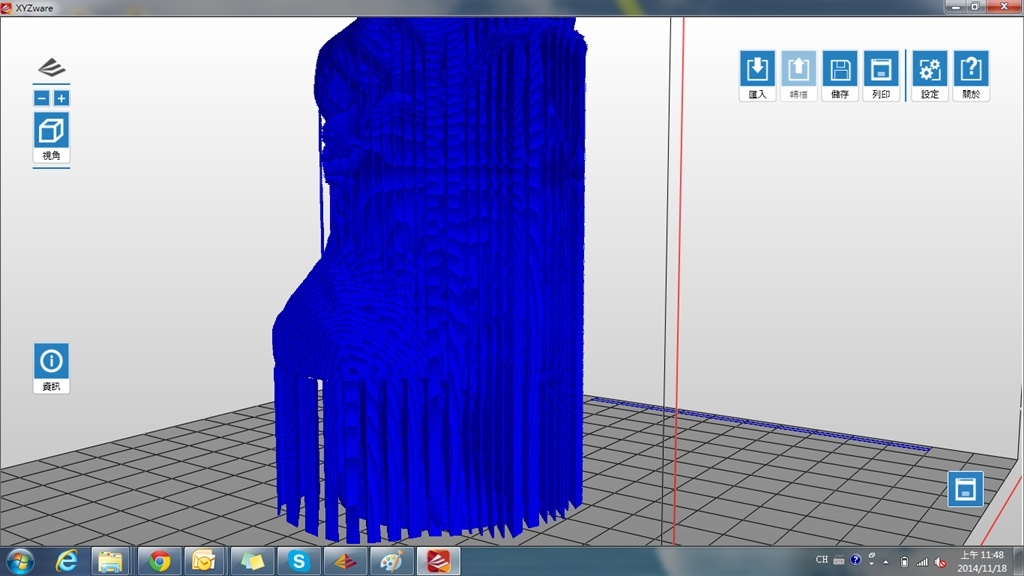This screenshot has height=576, width=1024.
Task: Open the 資訊 info button
Action: pyautogui.click(x=51, y=368)
